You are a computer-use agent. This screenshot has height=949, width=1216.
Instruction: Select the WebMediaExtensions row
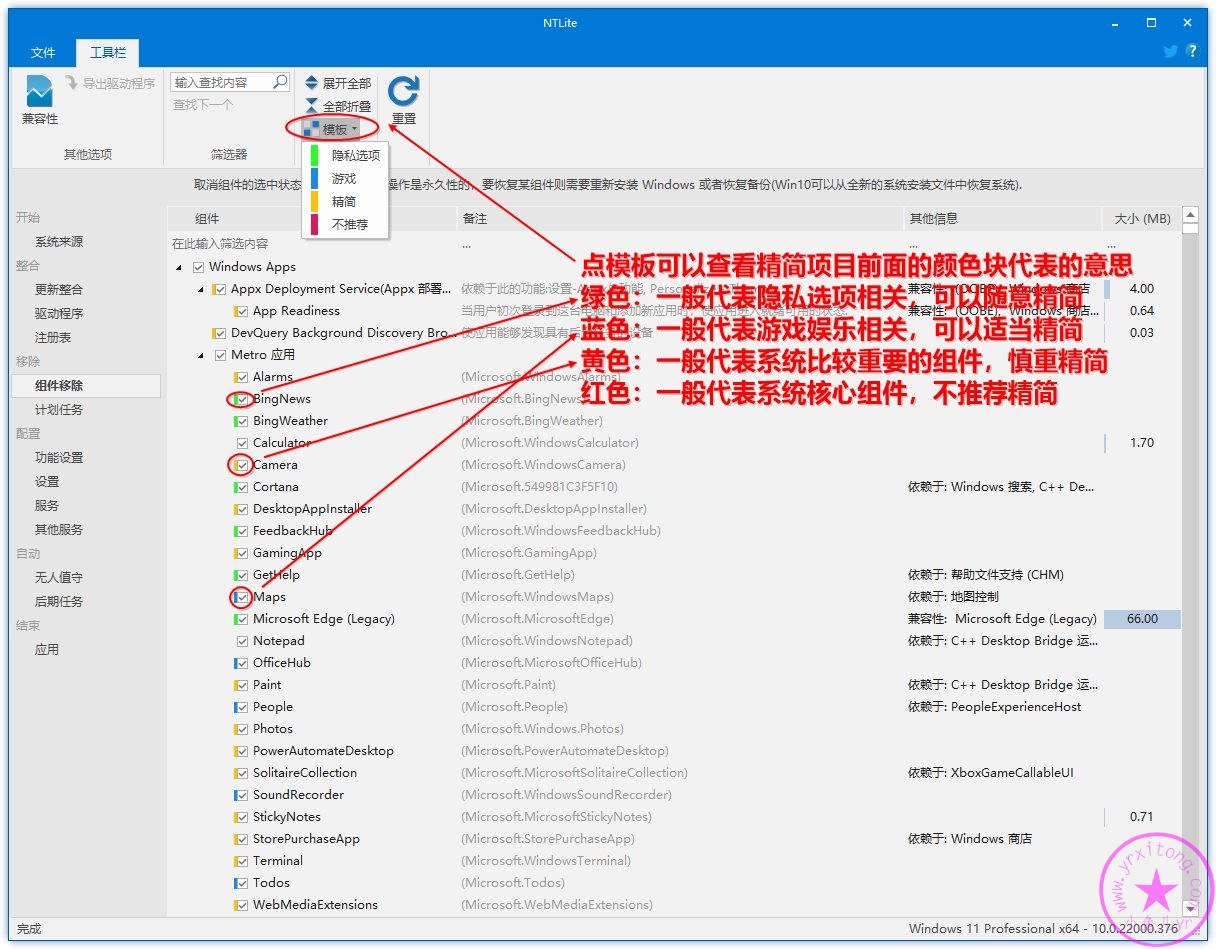point(675,905)
